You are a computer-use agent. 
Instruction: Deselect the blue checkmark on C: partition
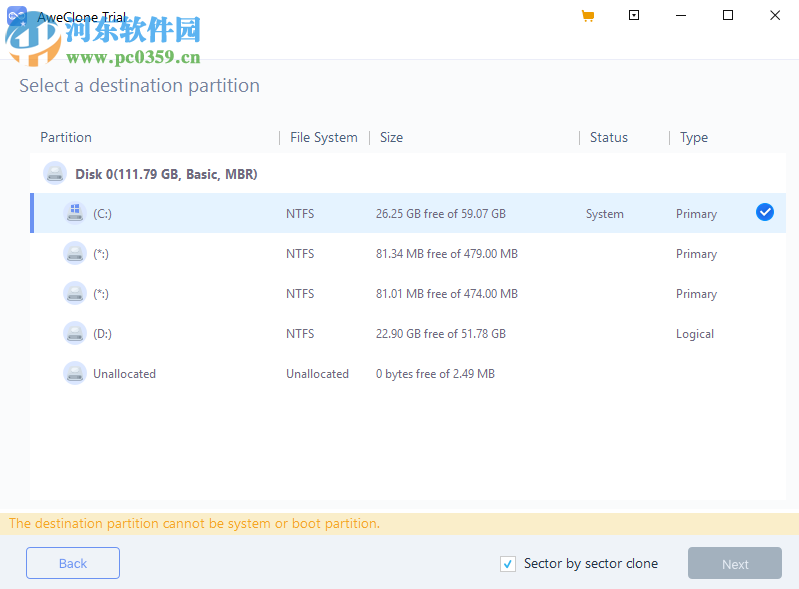[x=765, y=212]
